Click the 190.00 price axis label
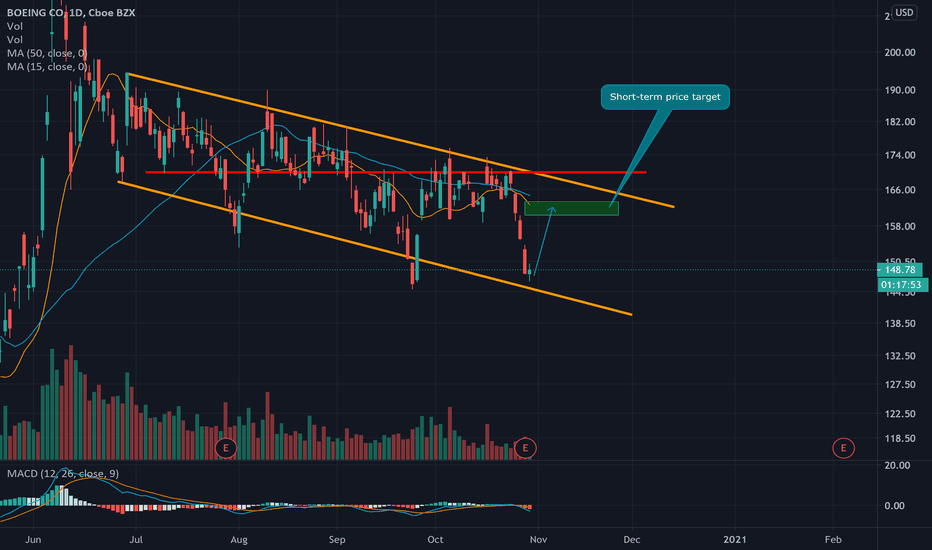The width and height of the screenshot is (932, 550). tap(900, 90)
